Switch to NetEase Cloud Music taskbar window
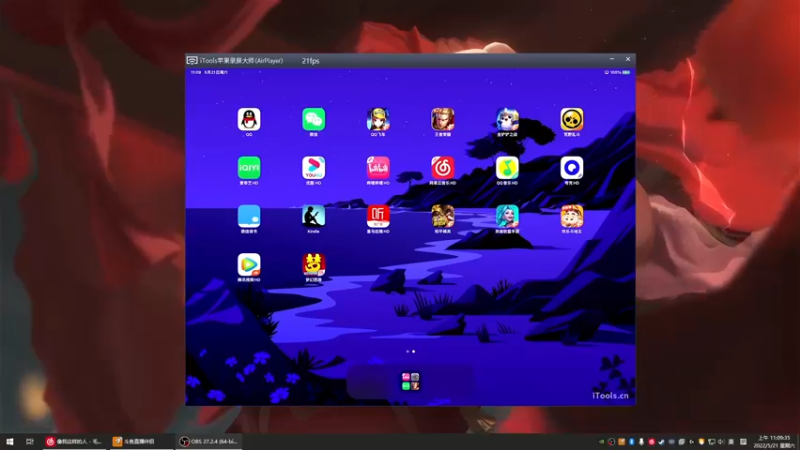 pos(74,441)
